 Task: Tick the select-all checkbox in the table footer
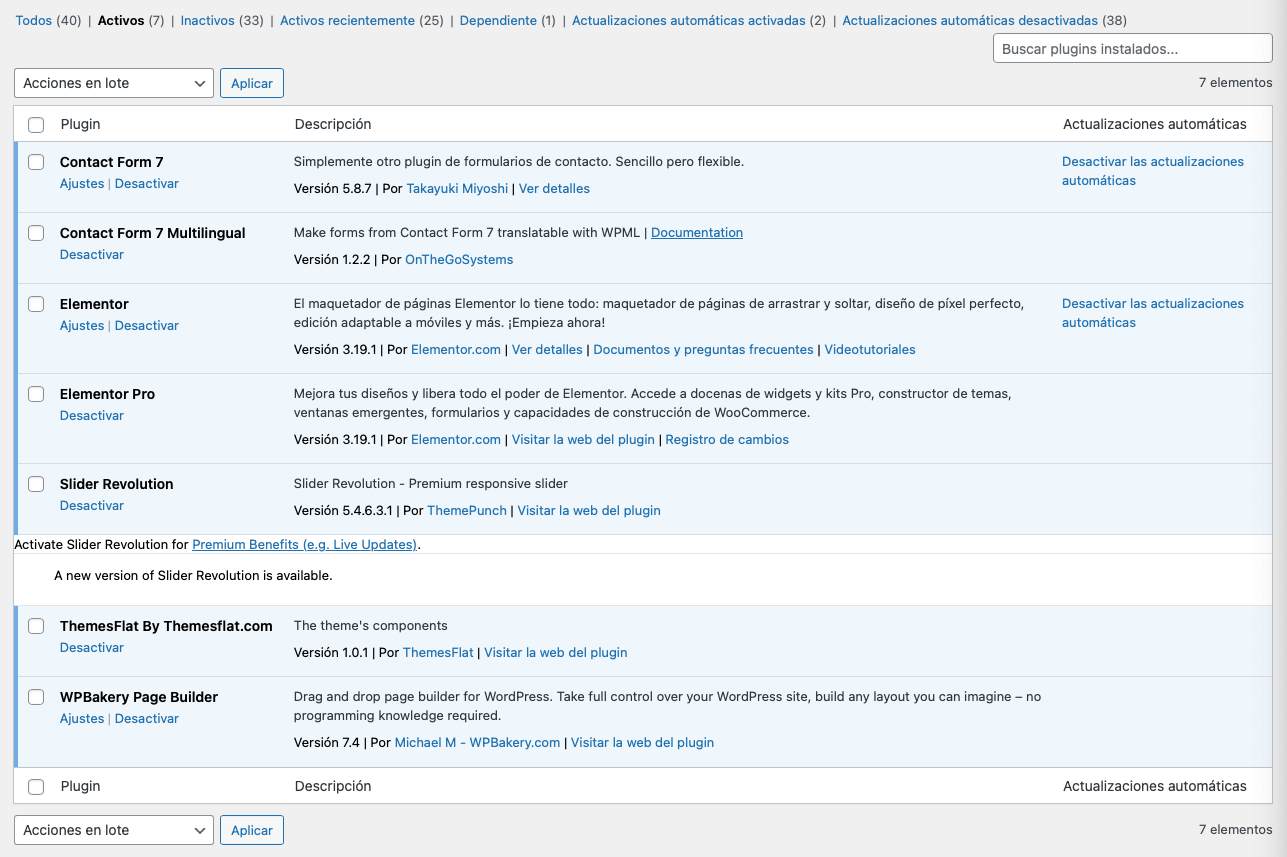[x=36, y=787]
